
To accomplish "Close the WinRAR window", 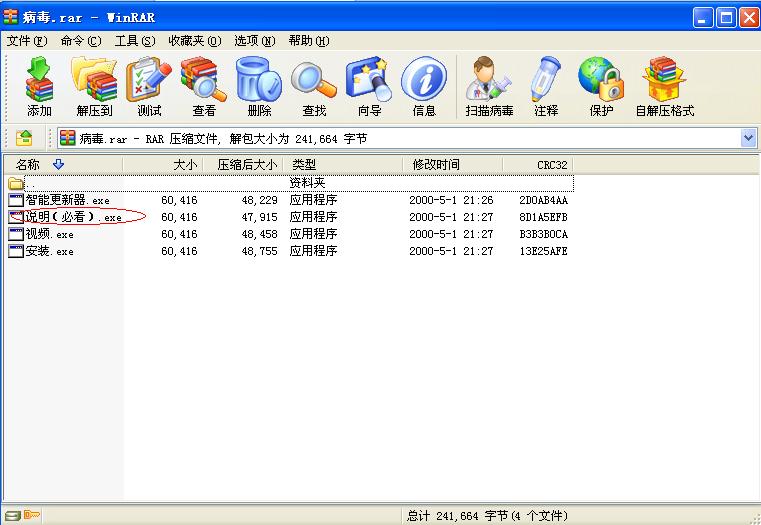I will (x=749, y=17).
